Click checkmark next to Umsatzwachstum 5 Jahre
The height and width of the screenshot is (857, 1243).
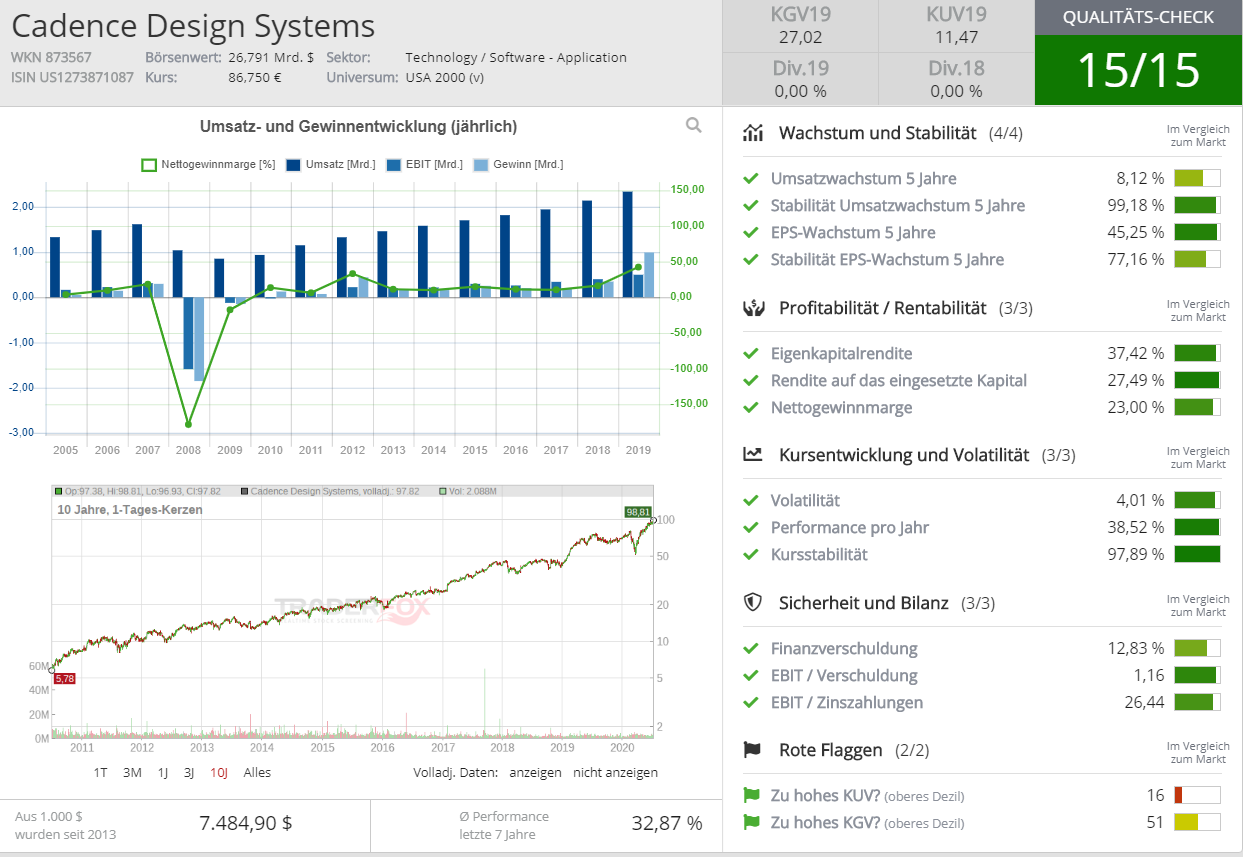click(x=751, y=179)
